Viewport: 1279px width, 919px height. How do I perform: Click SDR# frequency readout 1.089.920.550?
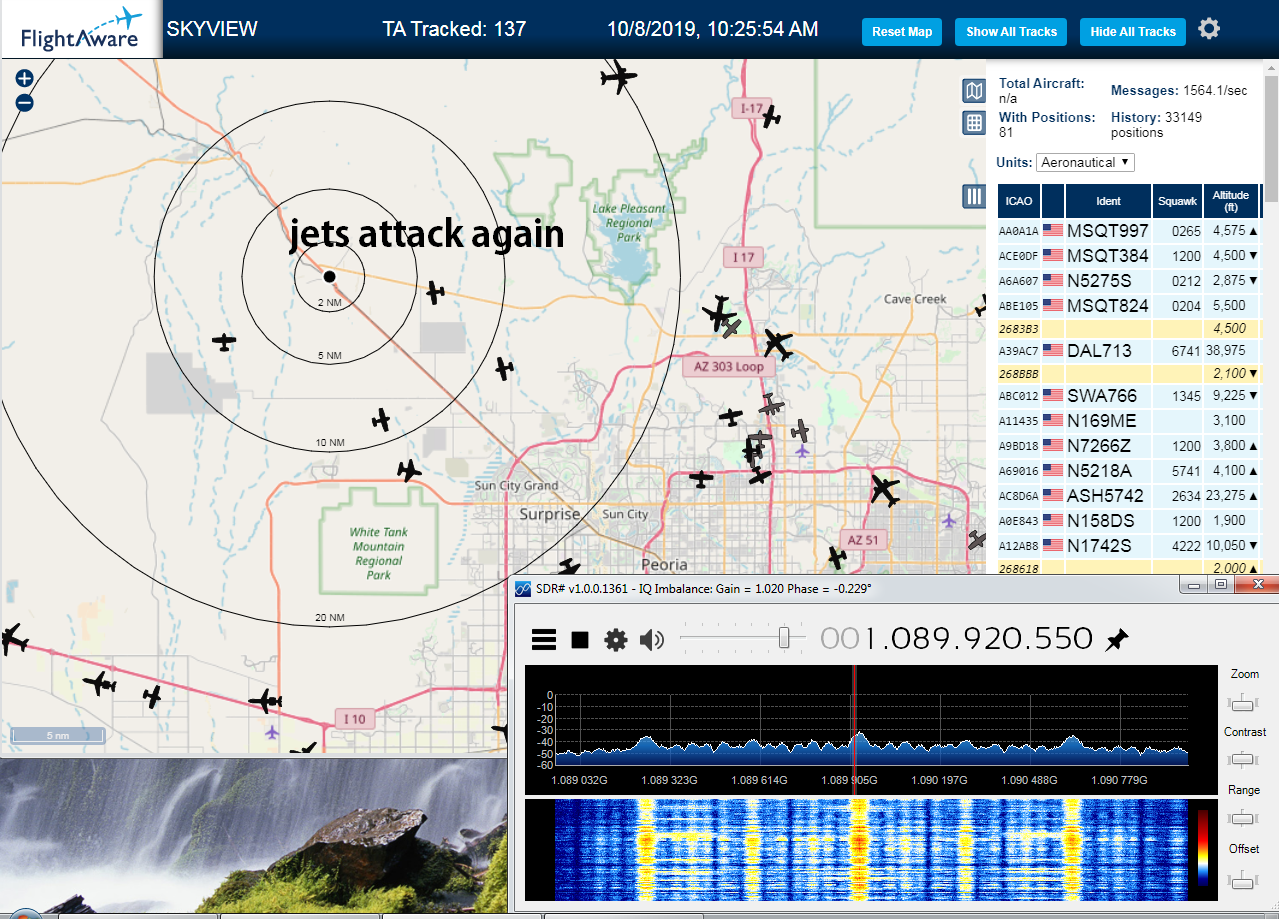[x=957, y=639]
